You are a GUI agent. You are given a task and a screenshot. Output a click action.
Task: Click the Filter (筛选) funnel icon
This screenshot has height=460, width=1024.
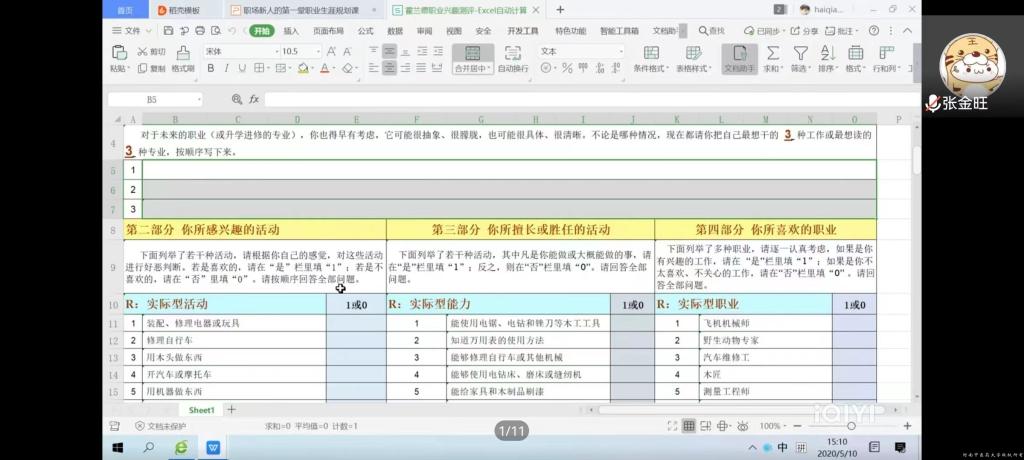pos(800,56)
